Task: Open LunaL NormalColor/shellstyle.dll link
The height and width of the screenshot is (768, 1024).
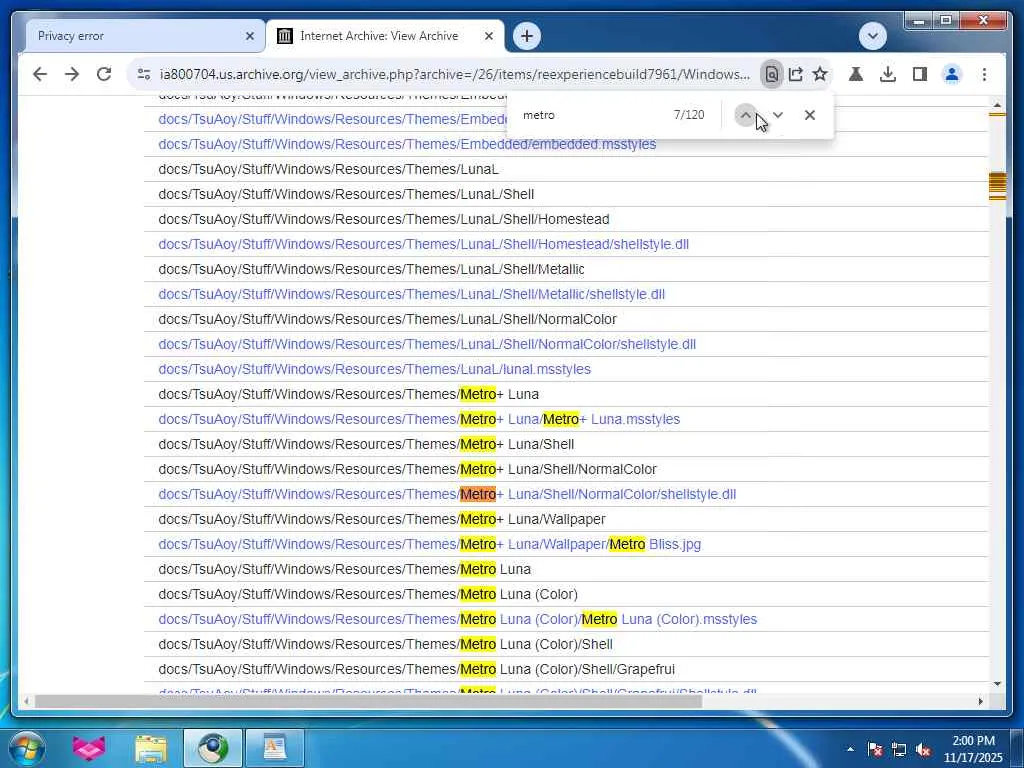Action: 427,344
